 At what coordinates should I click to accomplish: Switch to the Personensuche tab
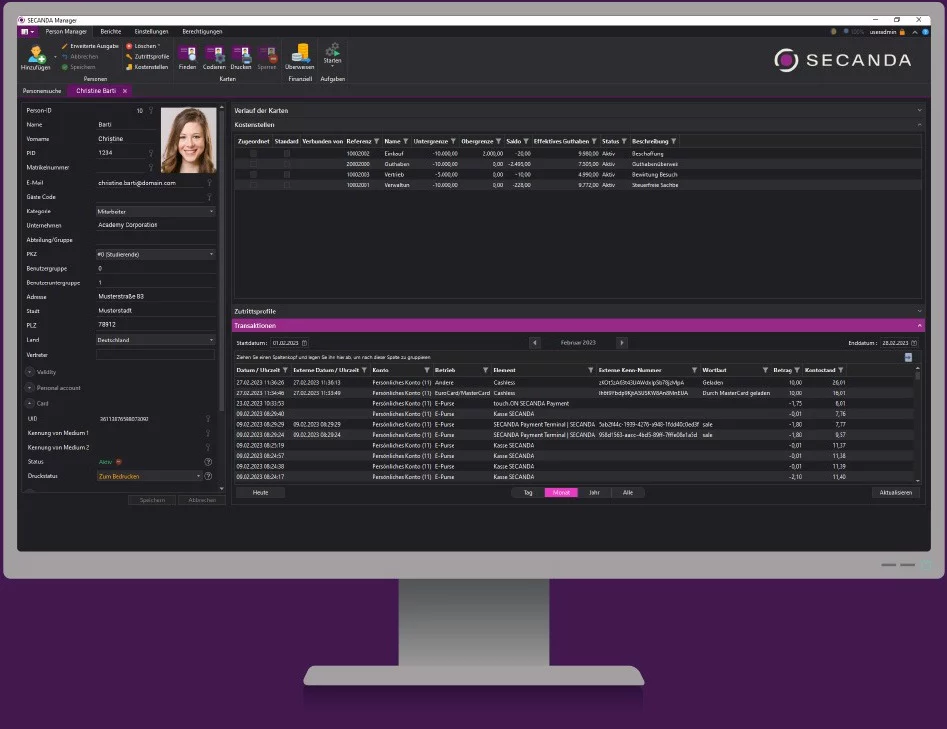[x=42, y=91]
